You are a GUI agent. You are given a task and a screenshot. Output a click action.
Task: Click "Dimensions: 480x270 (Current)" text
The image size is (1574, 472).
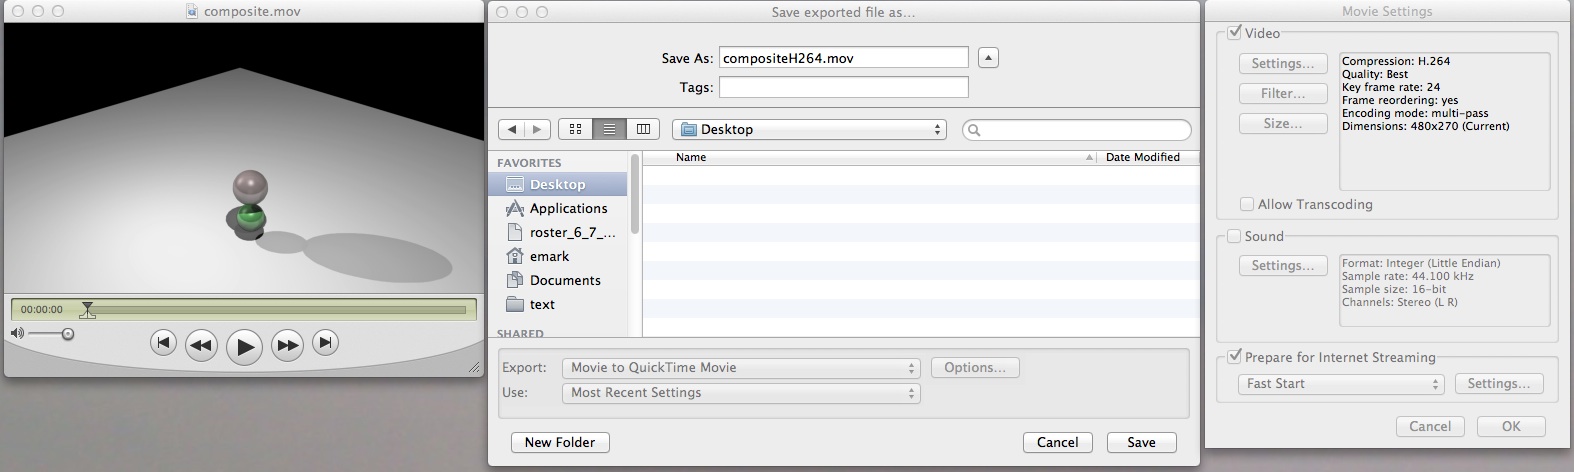click(1426, 126)
